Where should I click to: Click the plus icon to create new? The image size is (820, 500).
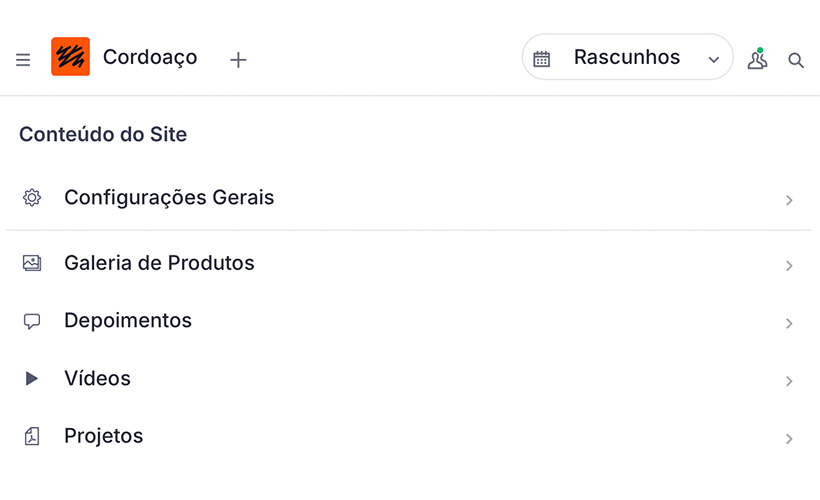pyautogui.click(x=238, y=60)
